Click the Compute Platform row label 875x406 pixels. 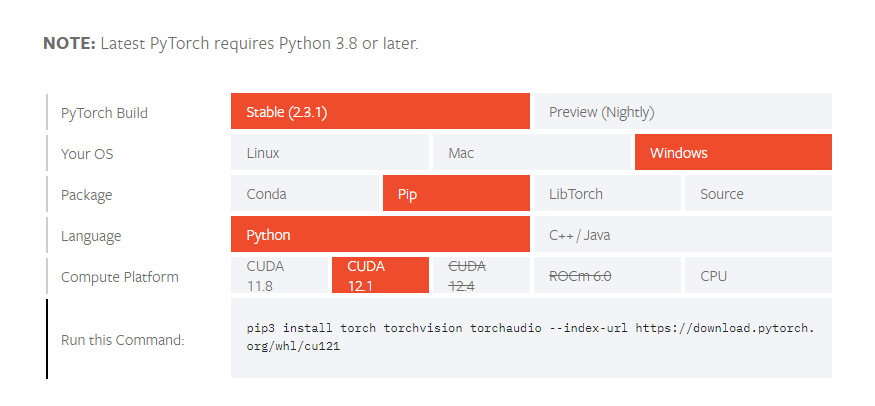pos(119,277)
